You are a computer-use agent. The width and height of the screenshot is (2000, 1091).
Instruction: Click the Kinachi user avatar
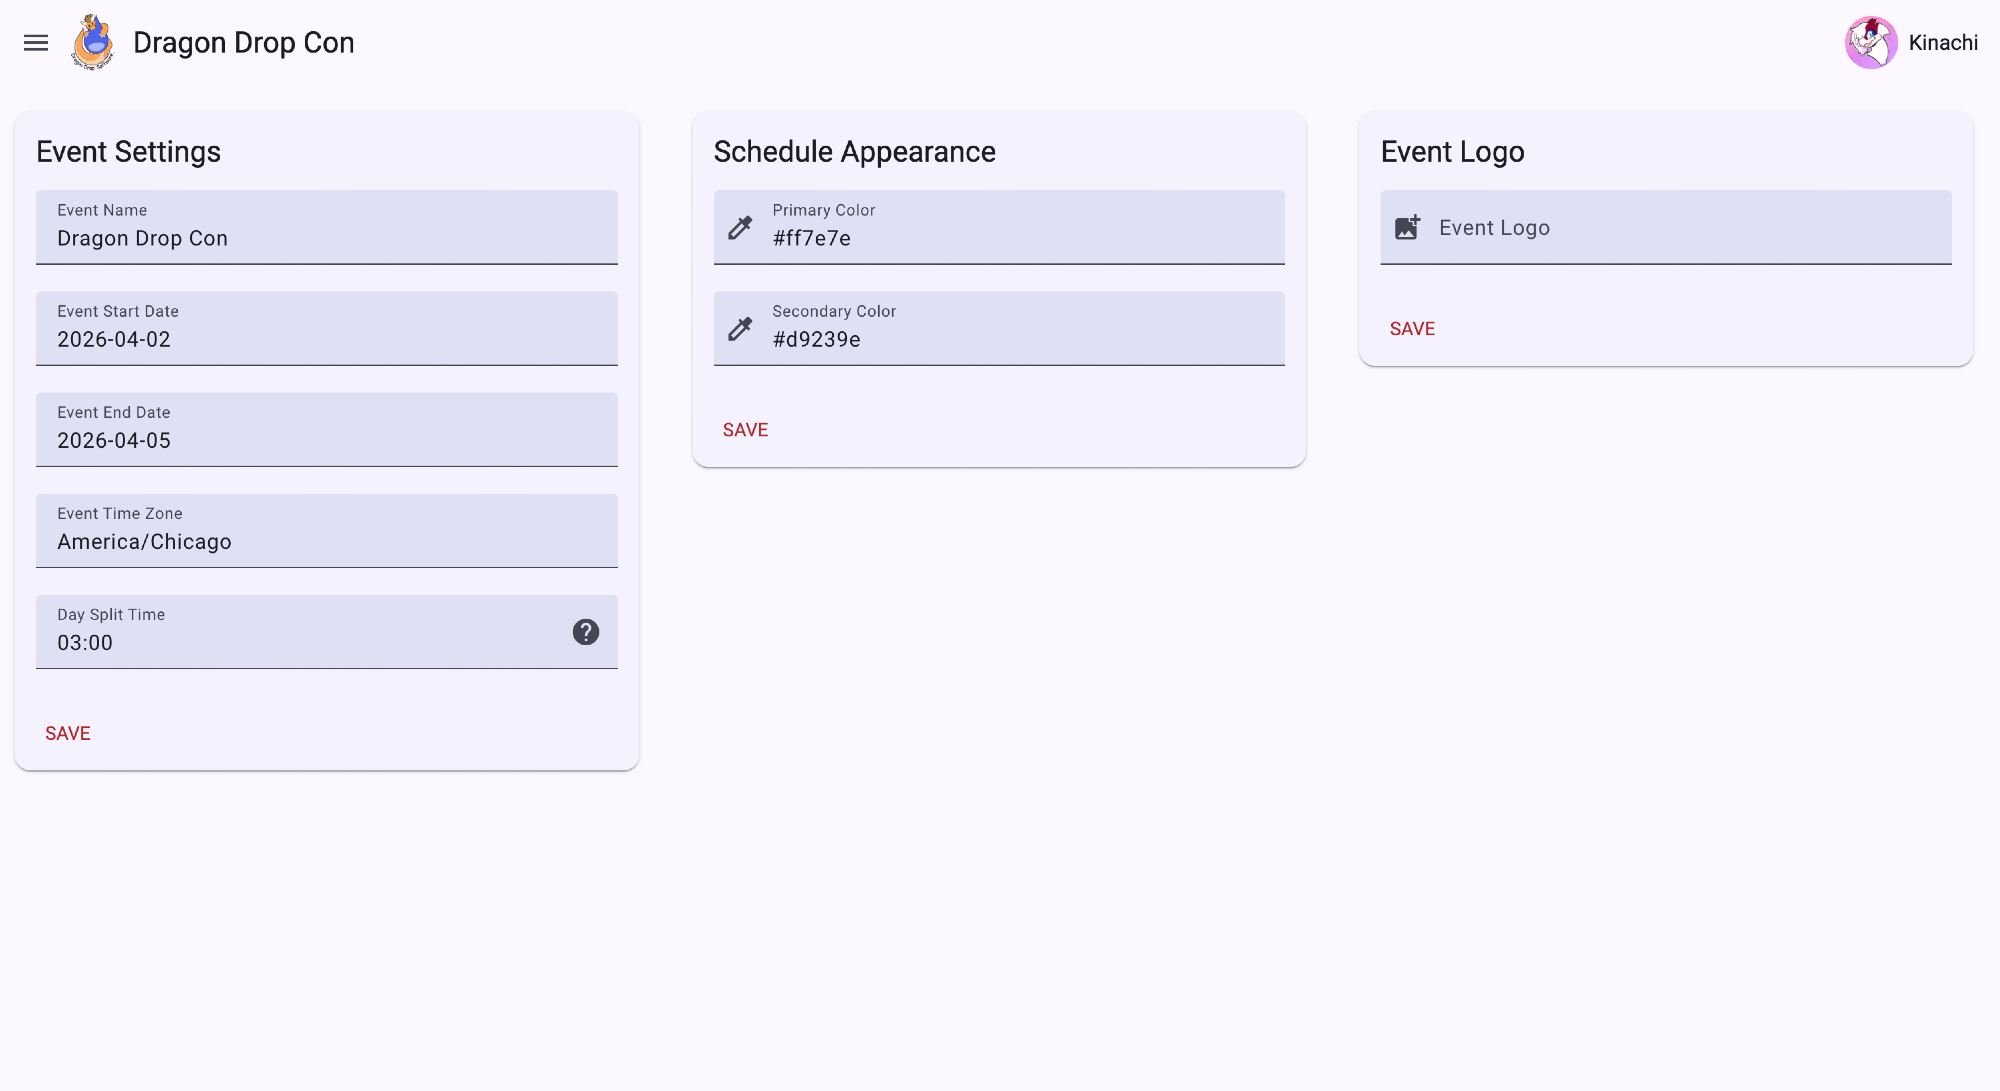pos(1871,43)
